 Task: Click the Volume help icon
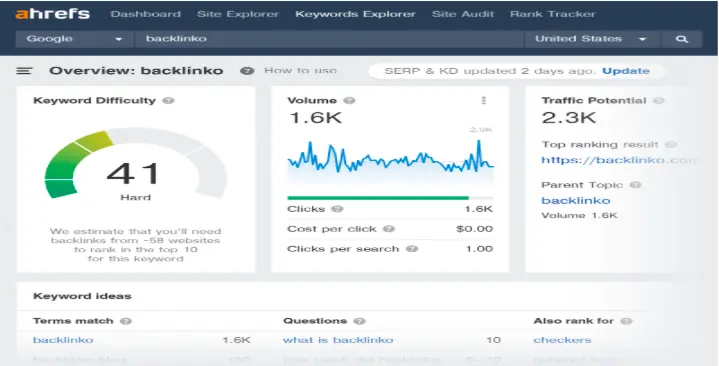coord(349,100)
